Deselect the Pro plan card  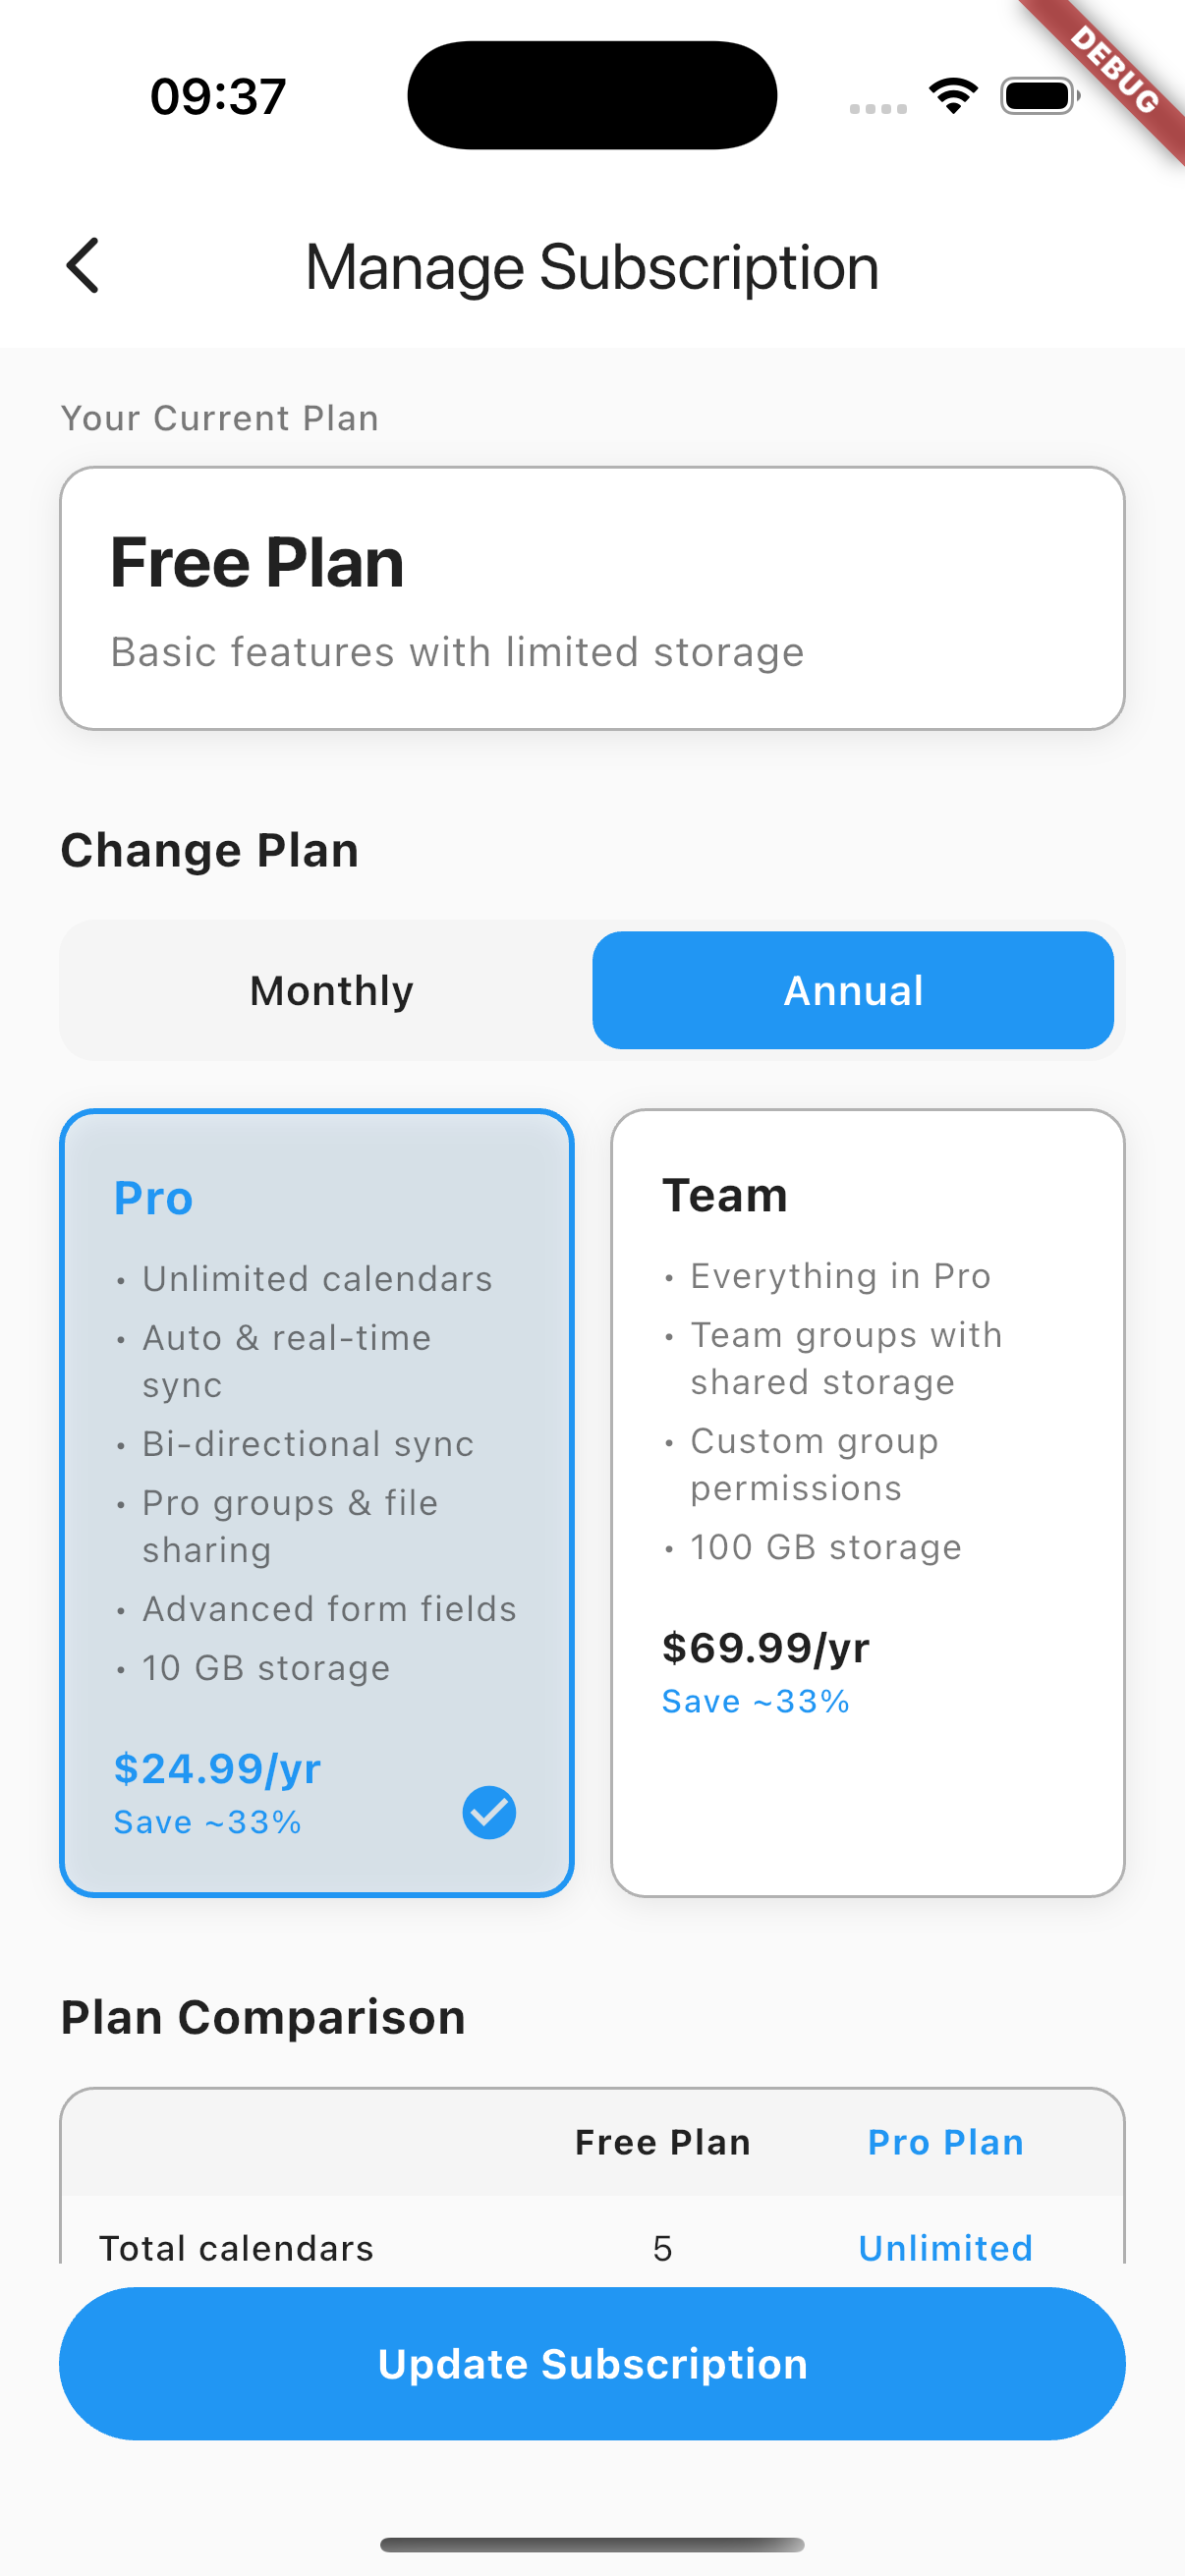coord(317,1500)
